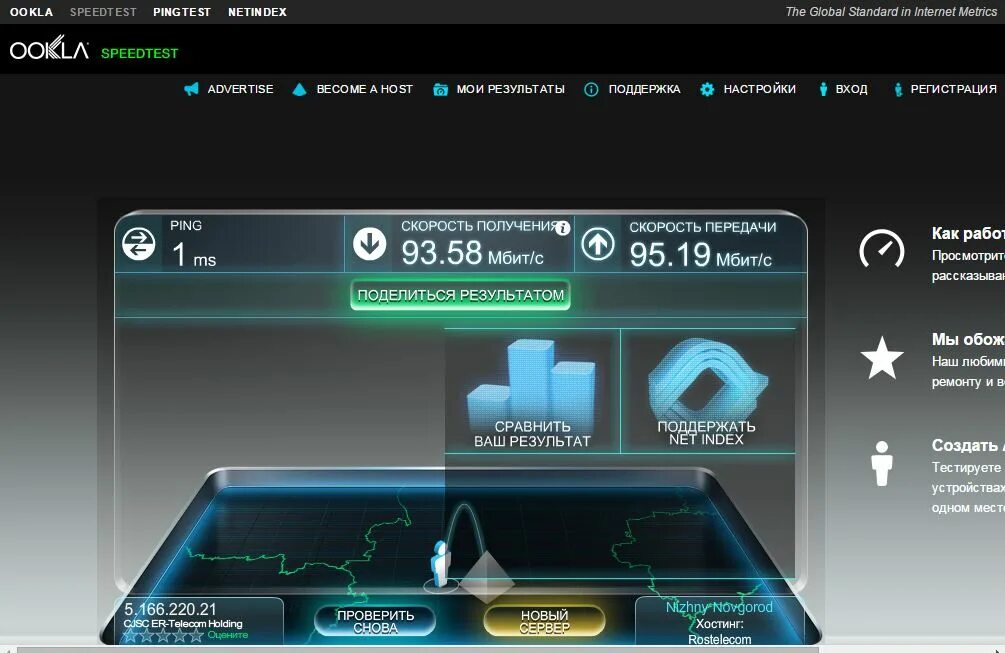
Task: Click the Become a Host triangle icon
Action: [x=299, y=89]
